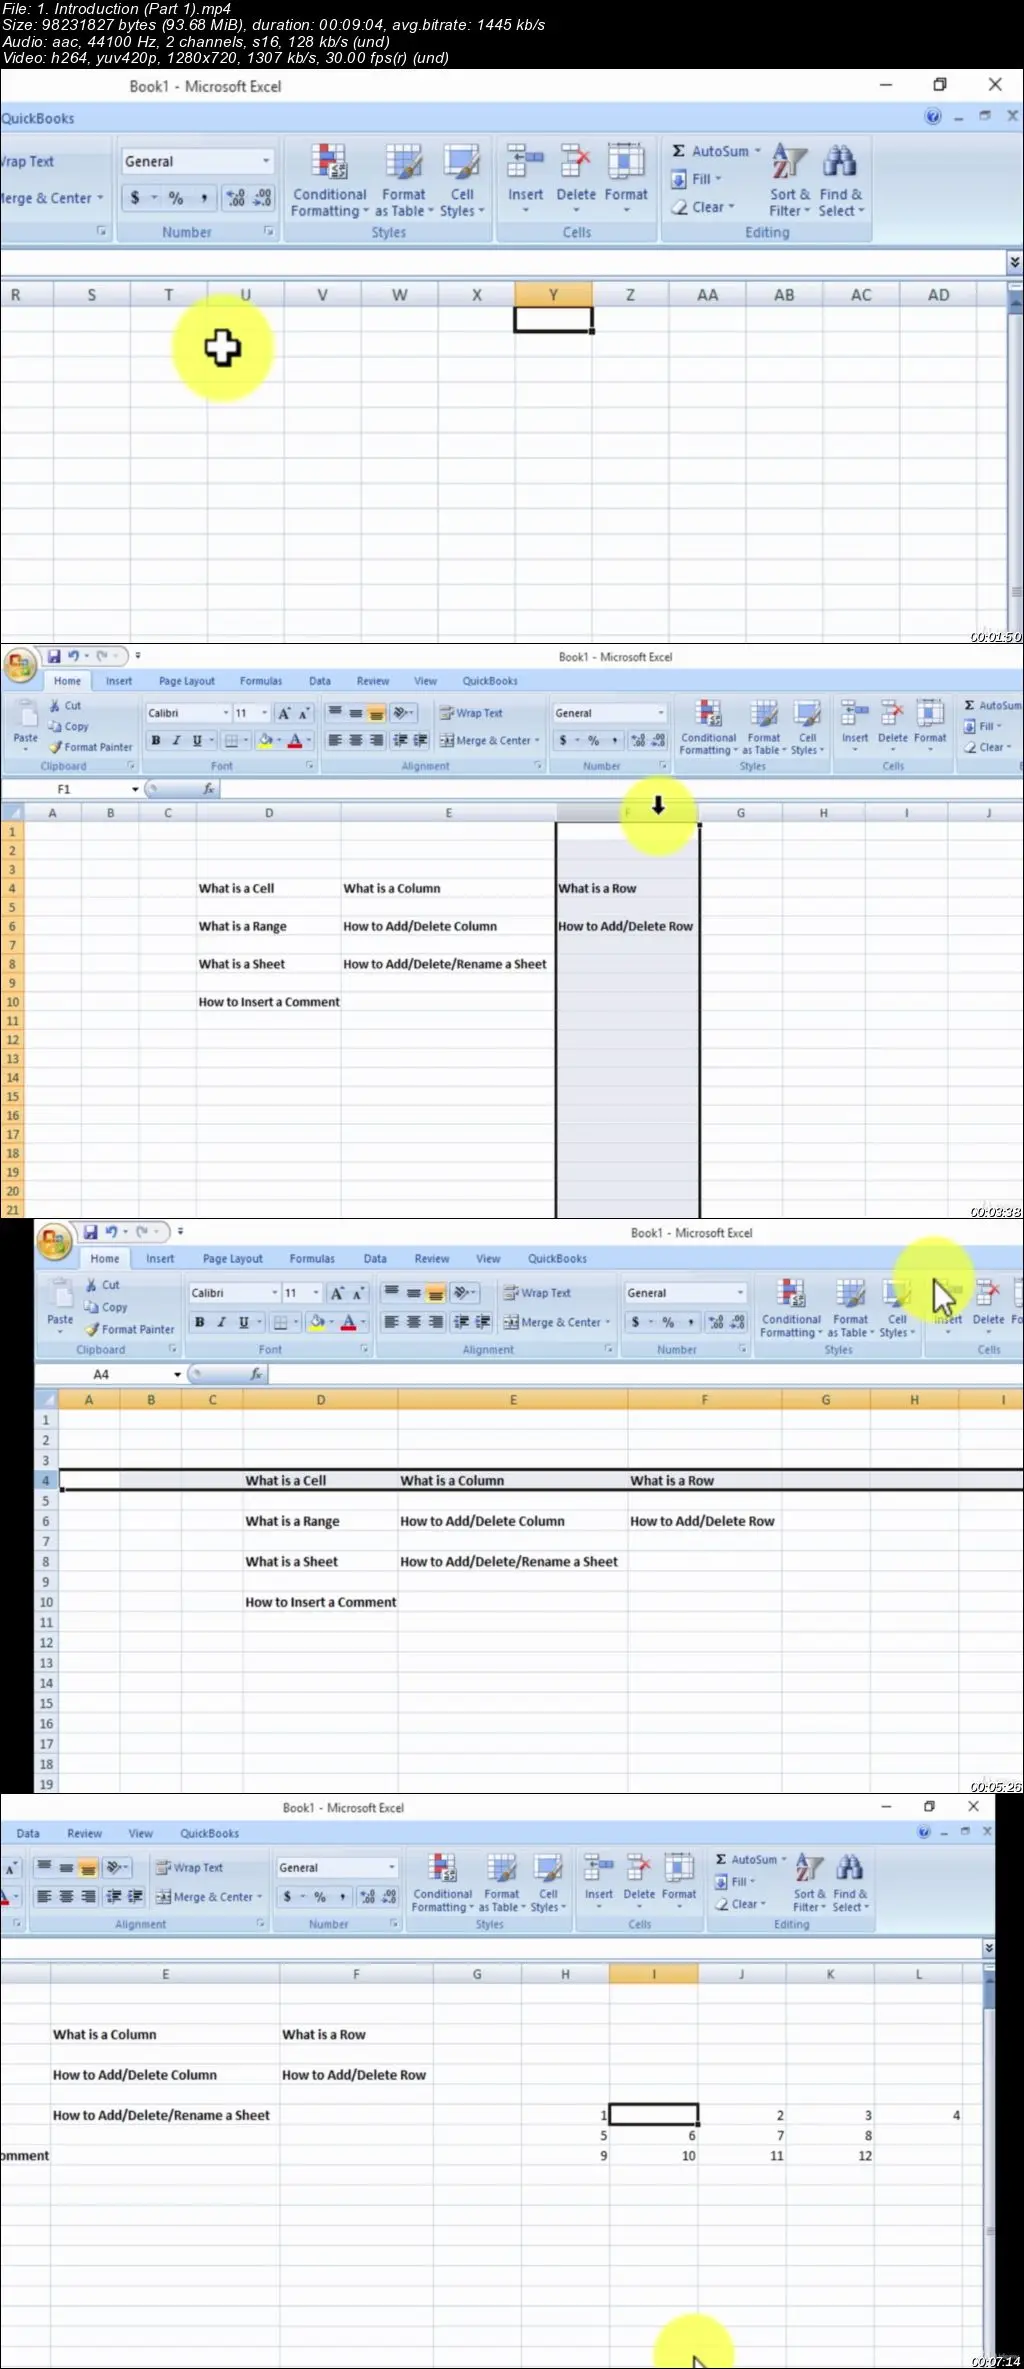This screenshot has height=2369, width=1024.
Task: Open the font size 11 dropdown in the 00:03:38 frame
Action: pos(264,713)
